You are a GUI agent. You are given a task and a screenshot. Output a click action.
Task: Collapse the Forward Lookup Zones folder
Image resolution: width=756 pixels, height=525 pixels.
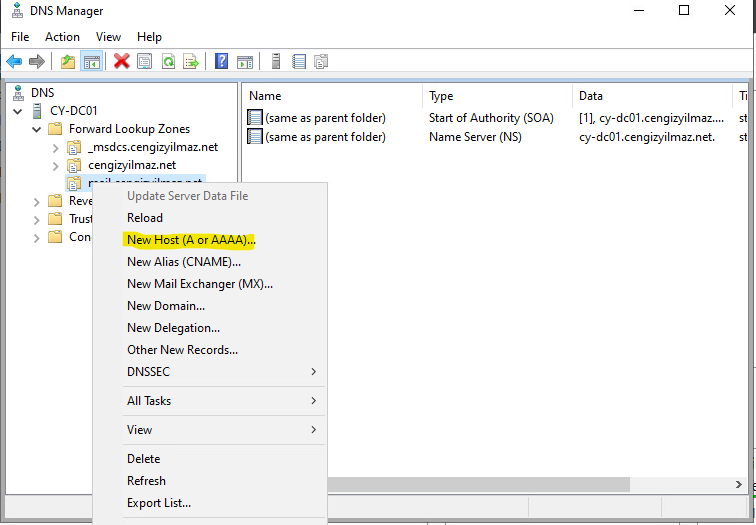pyautogui.click(x=37, y=129)
